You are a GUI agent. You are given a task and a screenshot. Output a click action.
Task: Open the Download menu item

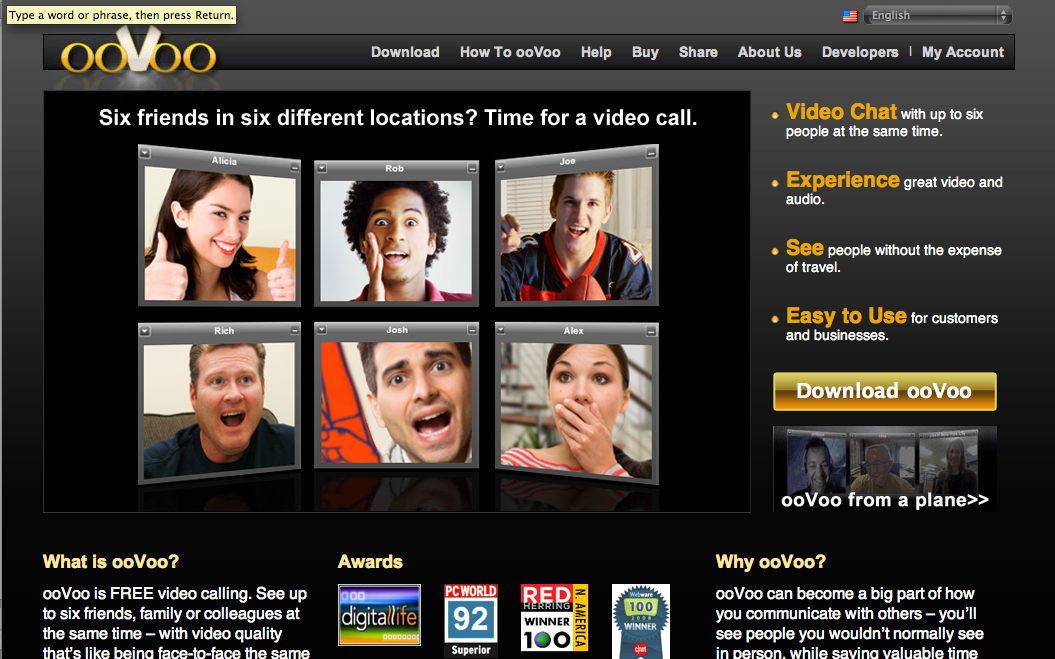click(x=405, y=52)
